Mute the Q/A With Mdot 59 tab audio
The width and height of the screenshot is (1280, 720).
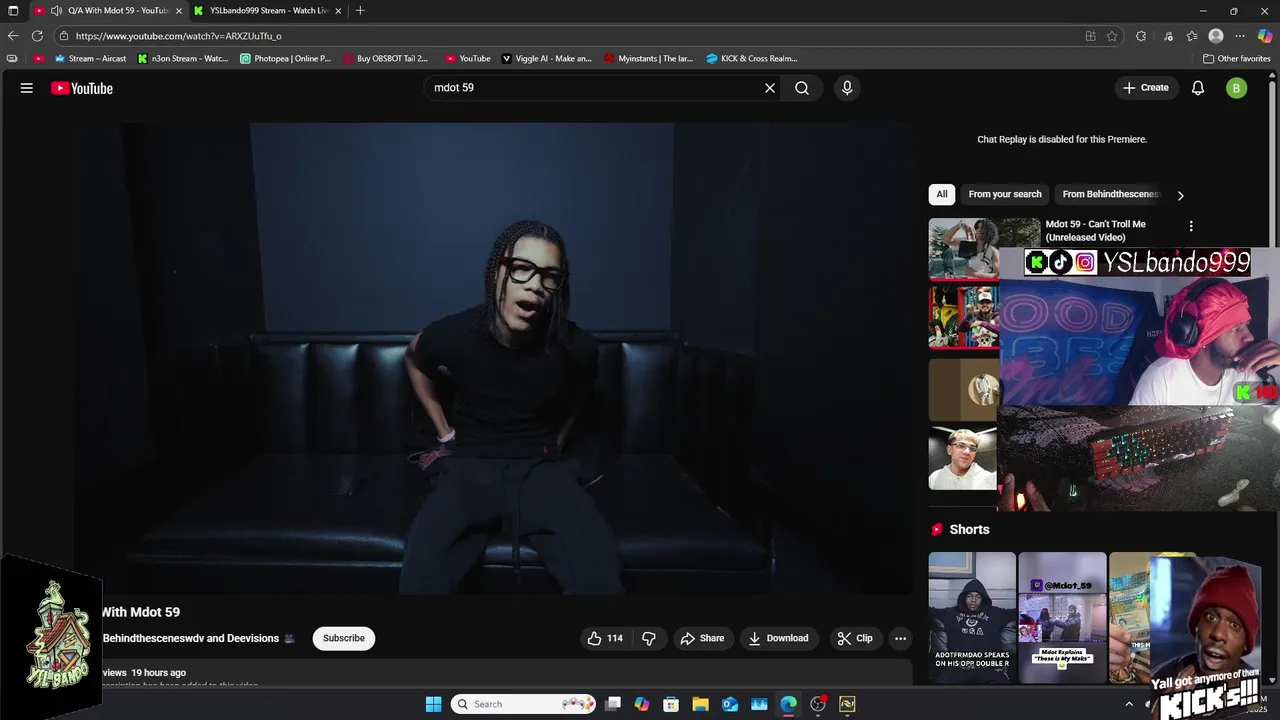[x=56, y=11]
